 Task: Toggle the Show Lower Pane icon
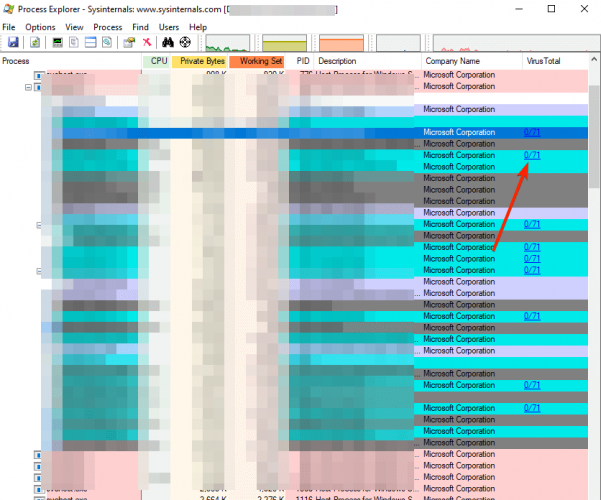[x=90, y=42]
